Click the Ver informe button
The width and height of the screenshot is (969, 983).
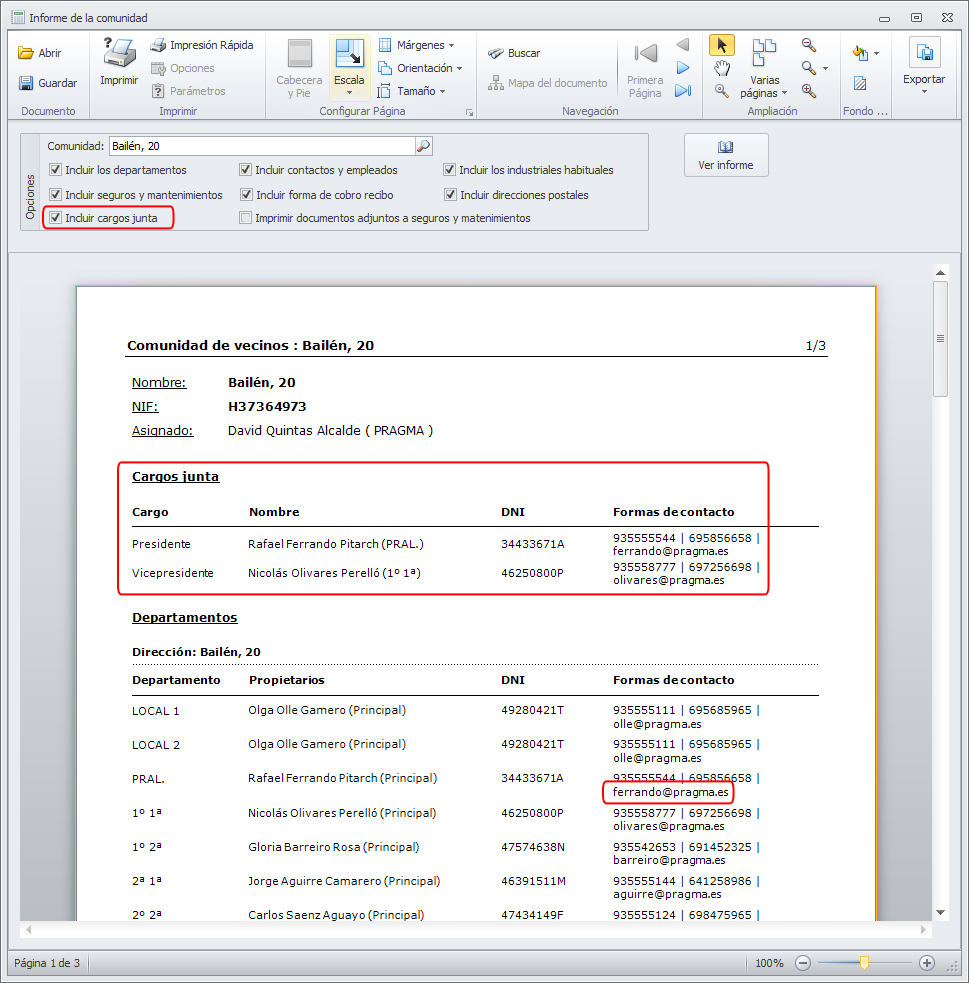click(726, 155)
